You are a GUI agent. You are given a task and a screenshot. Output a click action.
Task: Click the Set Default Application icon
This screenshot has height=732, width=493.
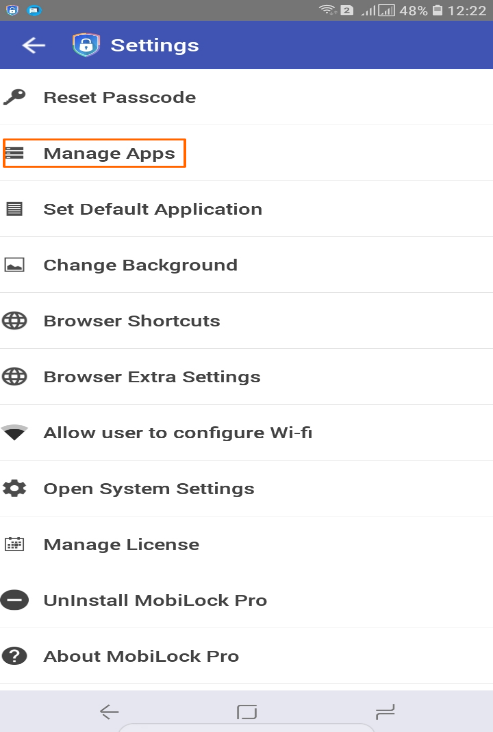14,209
